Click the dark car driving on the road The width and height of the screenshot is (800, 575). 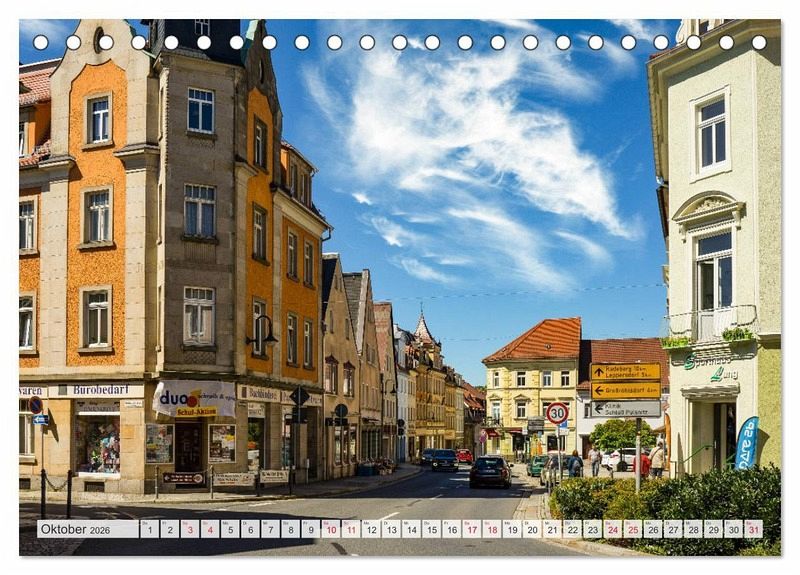[x=490, y=471]
